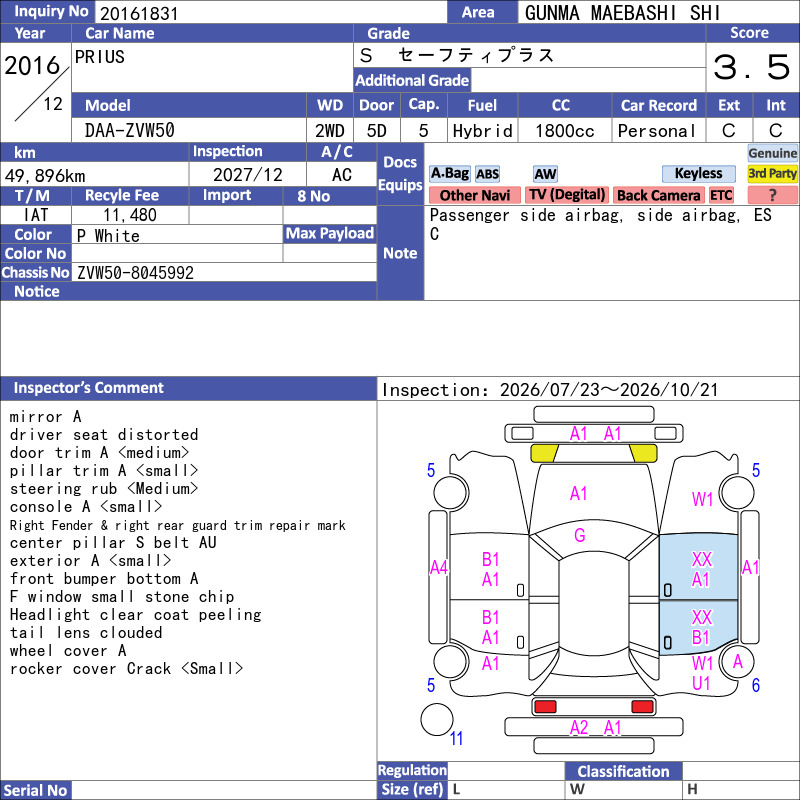This screenshot has width=800, height=800.
Task: Select the 3rd Party yellow tag
Action: point(772,174)
